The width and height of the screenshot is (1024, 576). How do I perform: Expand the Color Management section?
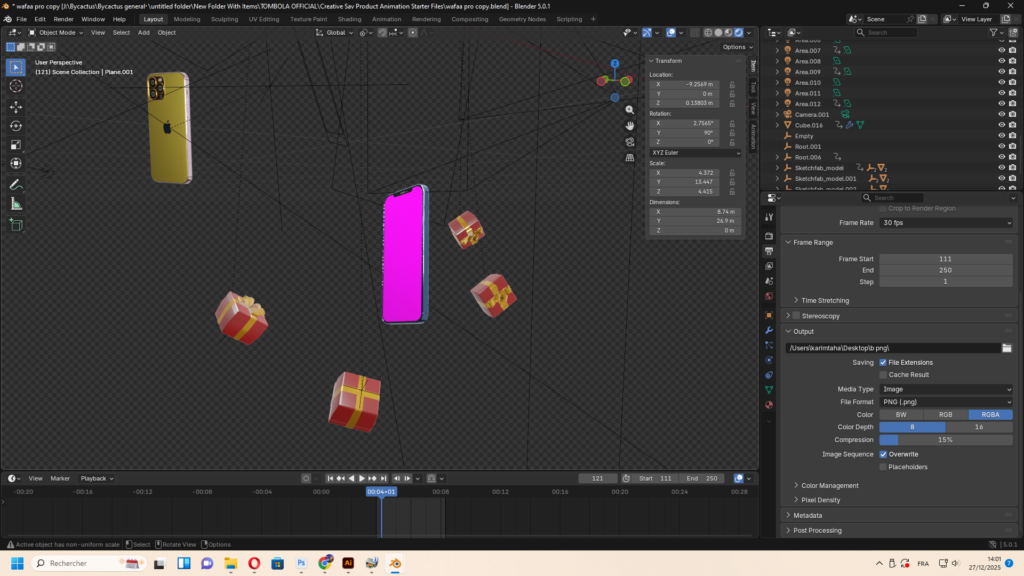tap(830, 485)
